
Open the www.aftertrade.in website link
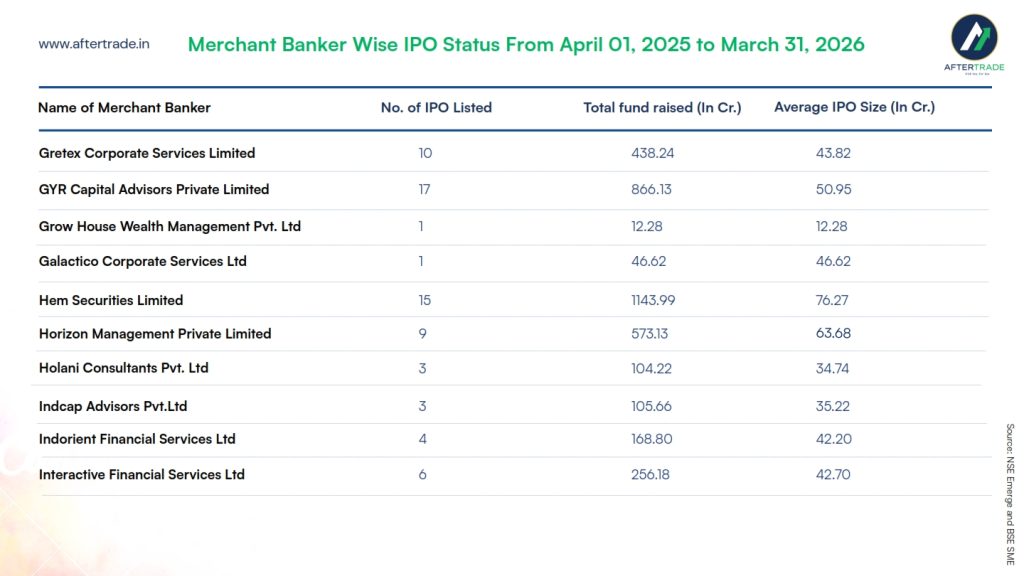tap(94, 44)
